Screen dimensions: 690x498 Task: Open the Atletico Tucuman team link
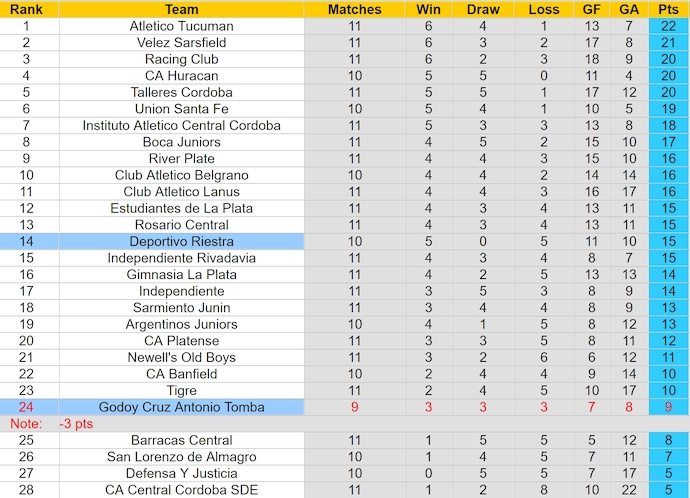tap(182, 26)
